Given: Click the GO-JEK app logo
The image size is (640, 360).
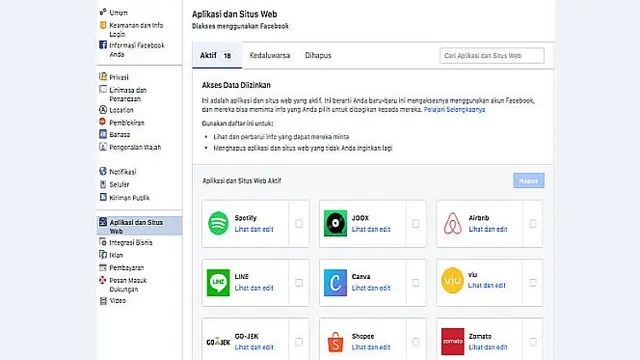Looking at the screenshot, I should (218, 342).
